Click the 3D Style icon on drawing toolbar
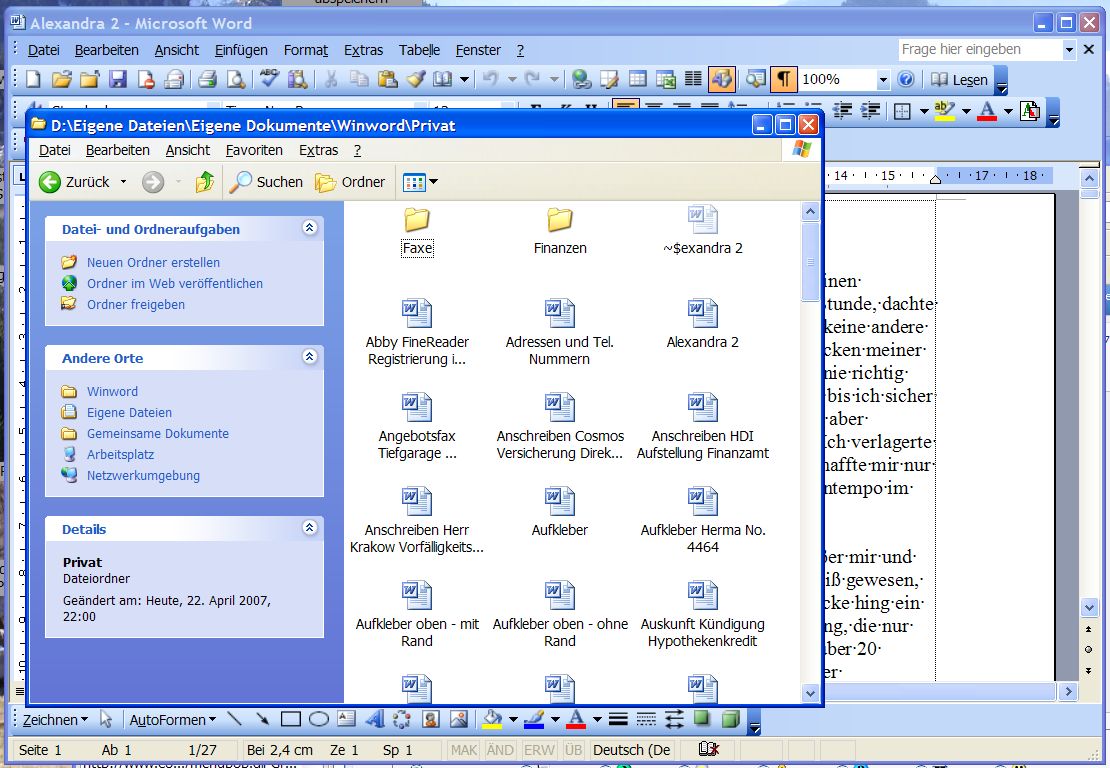The height and width of the screenshot is (768, 1110). (x=730, y=719)
